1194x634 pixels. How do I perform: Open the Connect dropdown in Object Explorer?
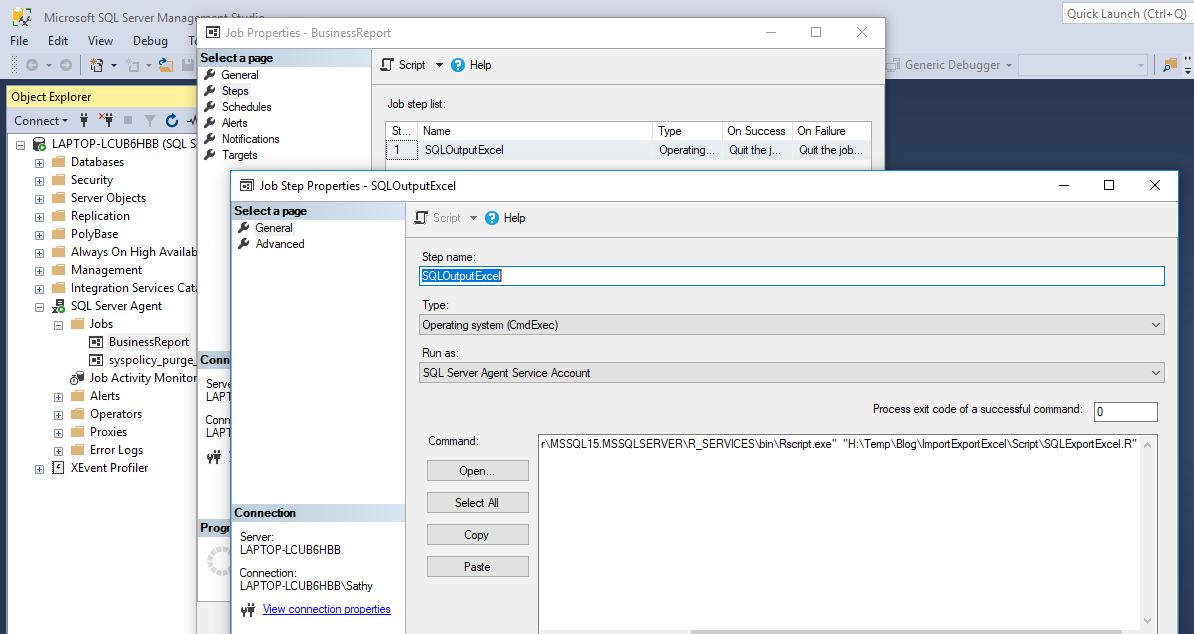tap(41, 120)
